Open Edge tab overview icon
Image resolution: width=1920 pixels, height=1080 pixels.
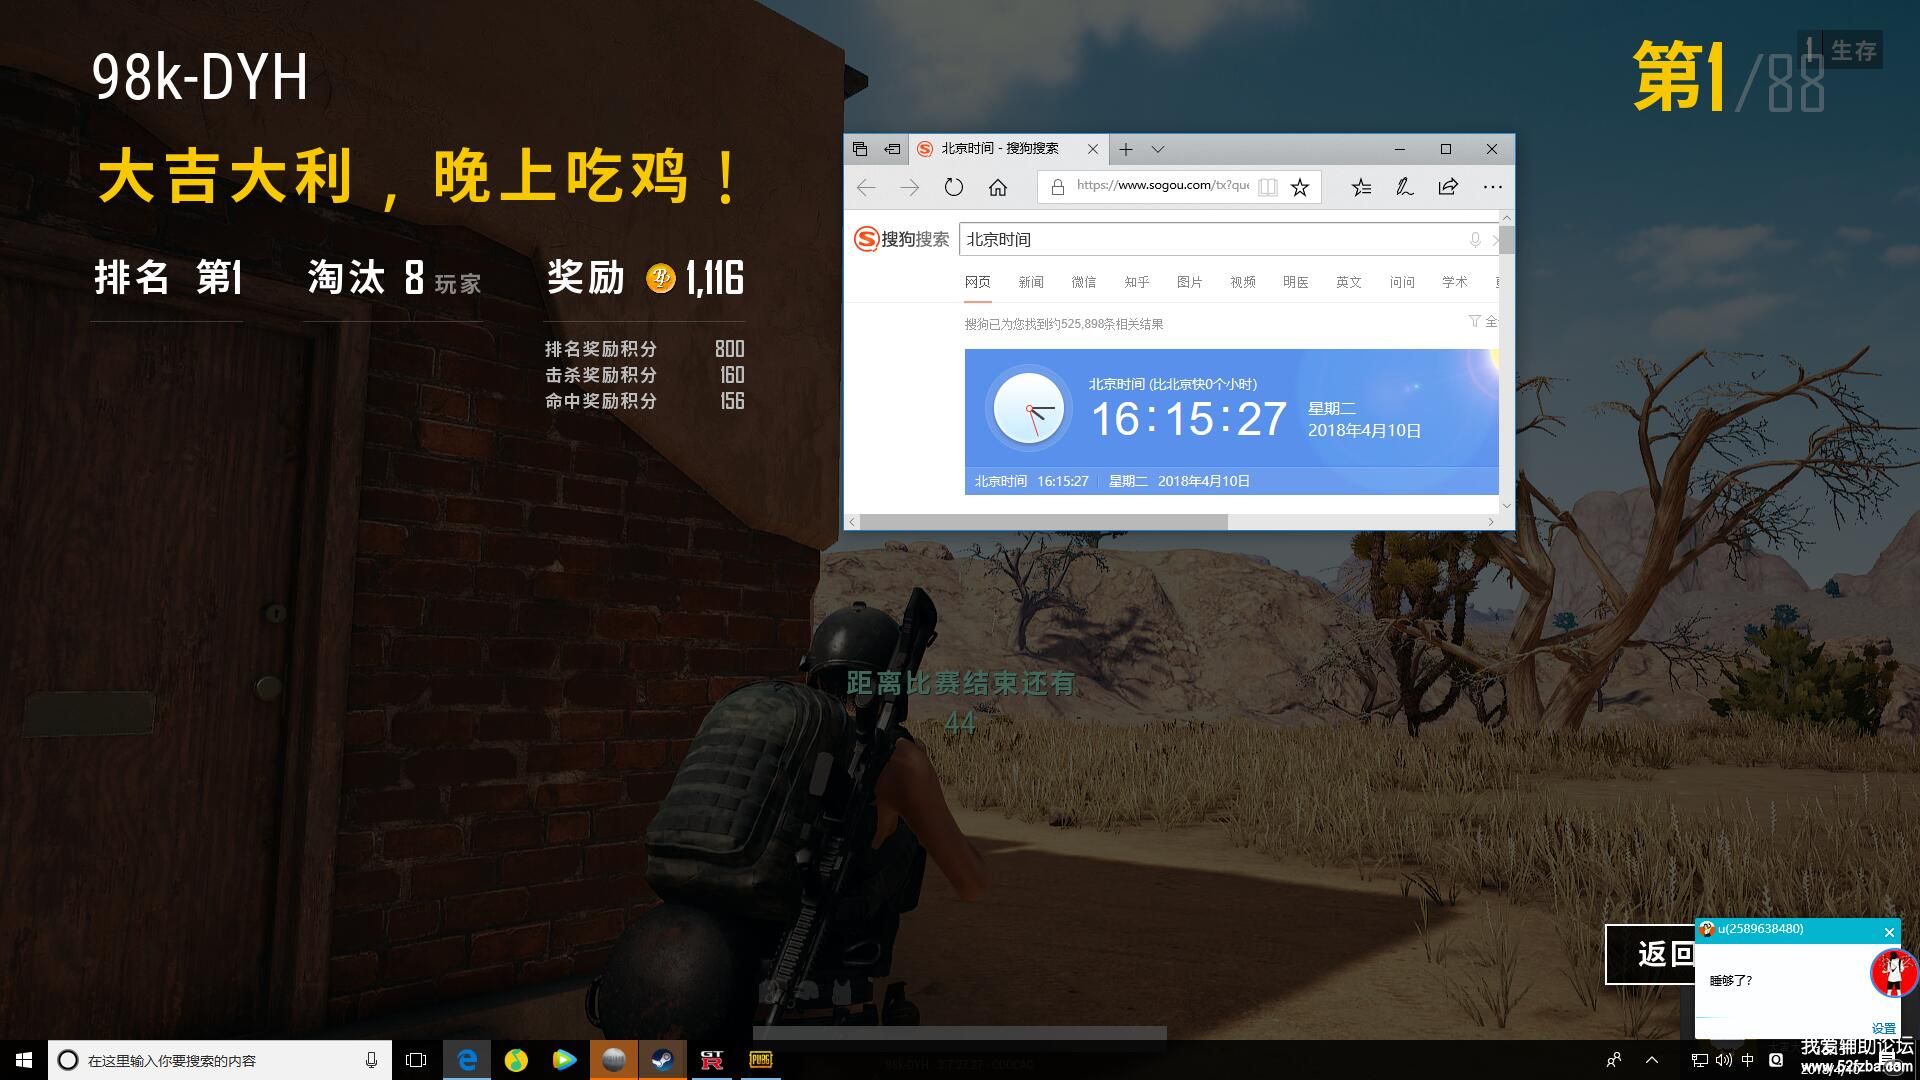(x=860, y=149)
